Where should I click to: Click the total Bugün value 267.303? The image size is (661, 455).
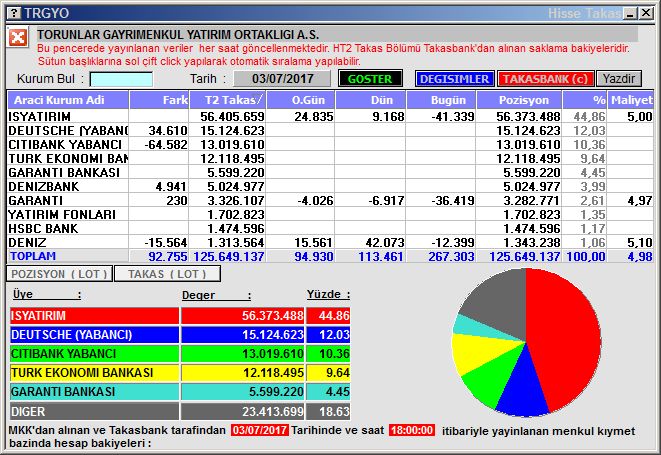(451, 256)
